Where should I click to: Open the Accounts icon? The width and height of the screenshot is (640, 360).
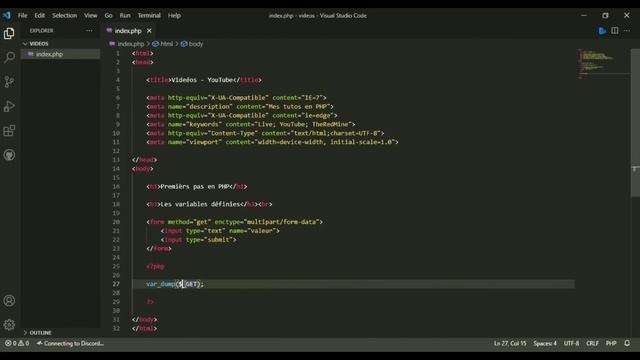(x=9, y=301)
